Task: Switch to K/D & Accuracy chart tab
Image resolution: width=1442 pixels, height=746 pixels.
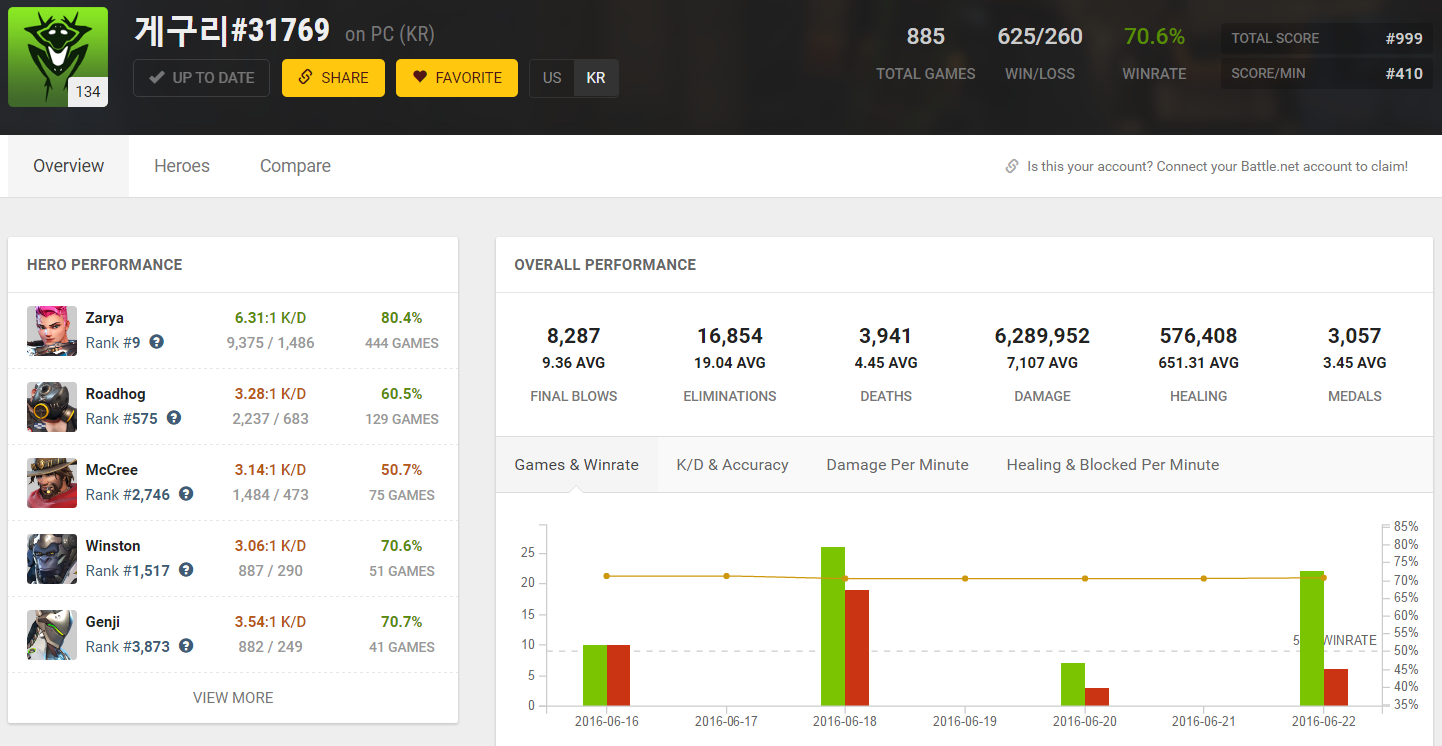Action: click(x=732, y=465)
